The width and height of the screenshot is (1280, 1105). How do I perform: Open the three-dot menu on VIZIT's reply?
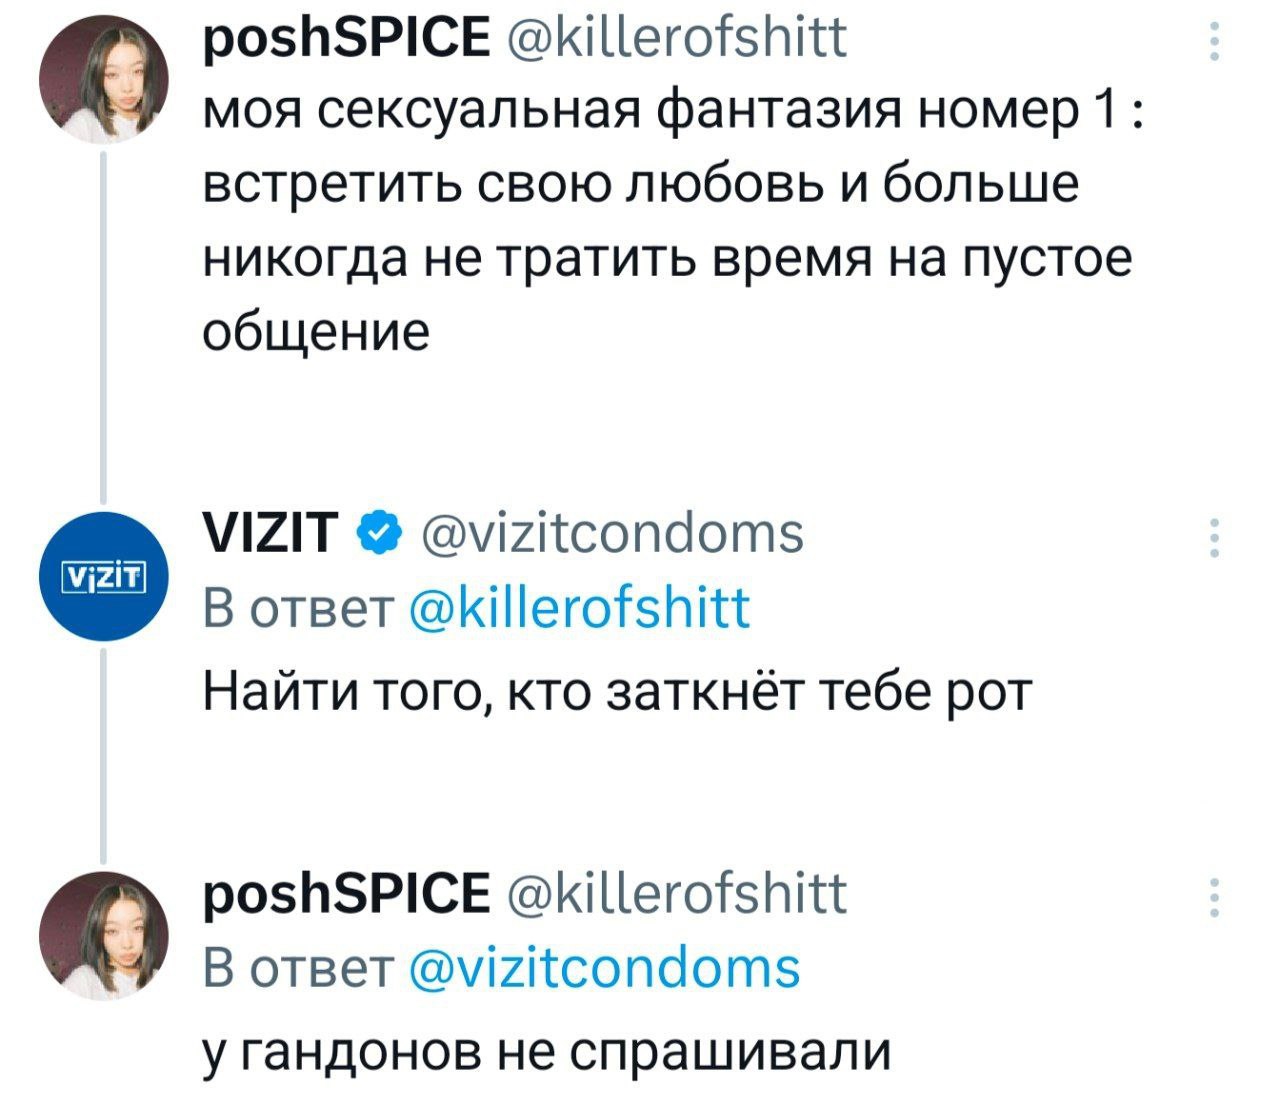pos(1214,537)
